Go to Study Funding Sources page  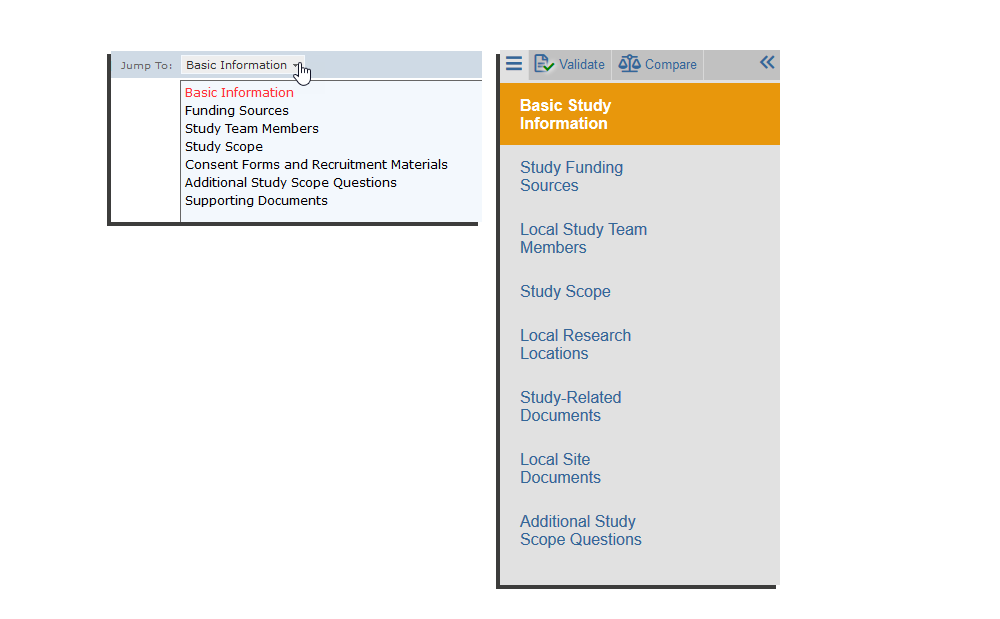coord(571,177)
